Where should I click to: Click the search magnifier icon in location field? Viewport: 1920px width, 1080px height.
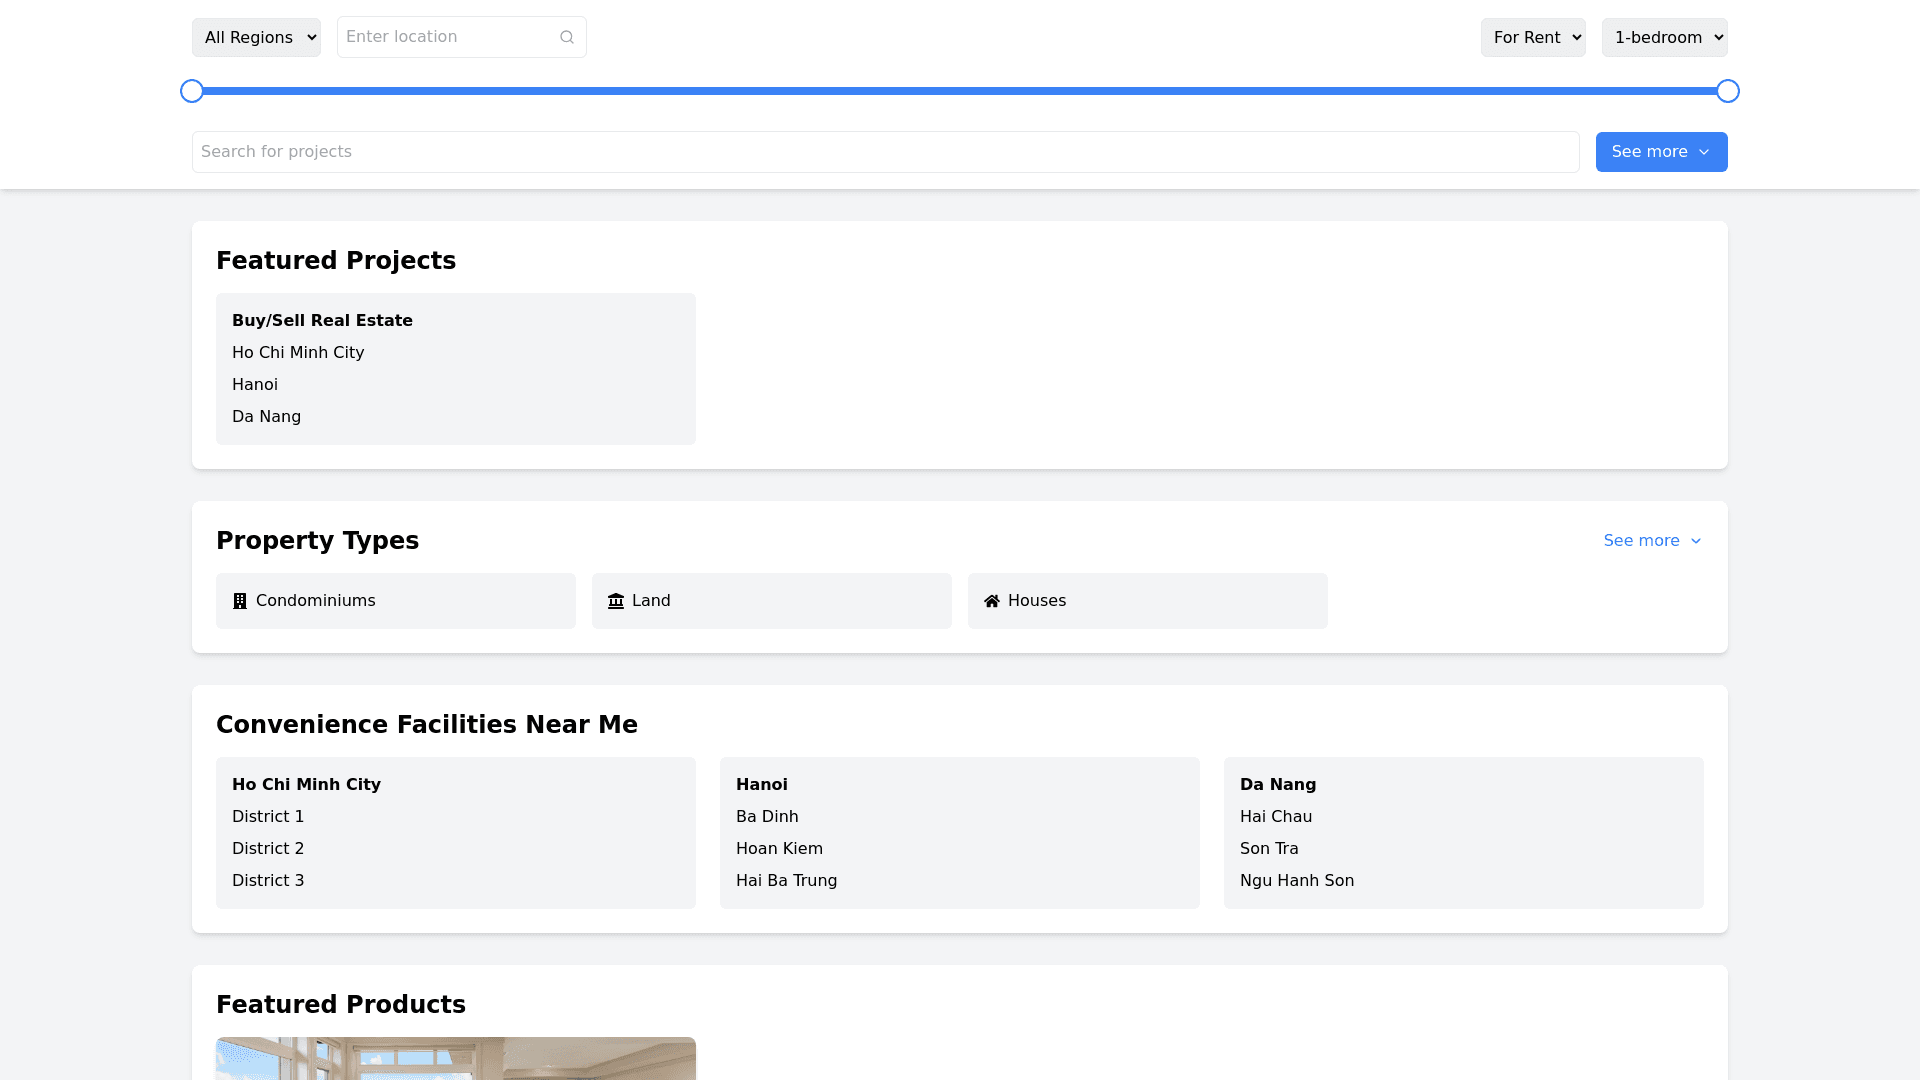[567, 37]
